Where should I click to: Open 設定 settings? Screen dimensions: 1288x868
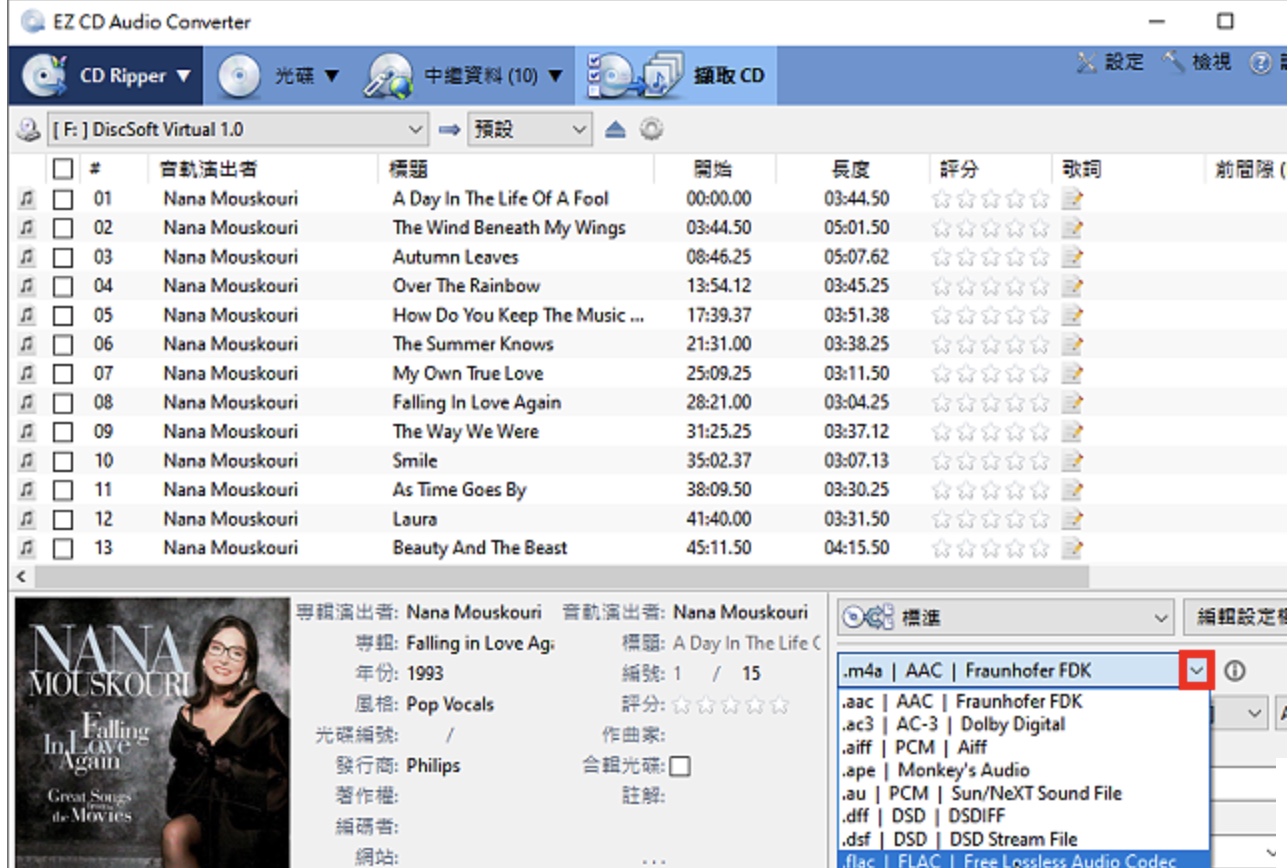(1110, 62)
